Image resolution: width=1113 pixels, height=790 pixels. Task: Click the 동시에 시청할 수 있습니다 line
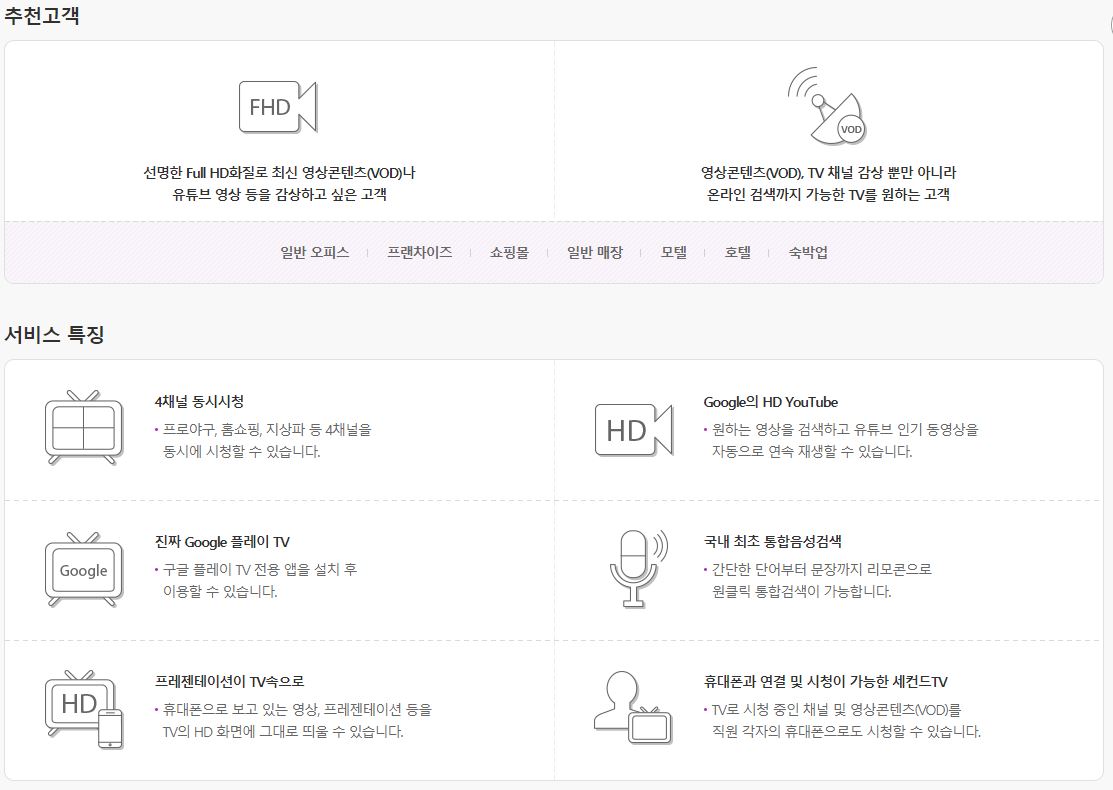coord(241,451)
